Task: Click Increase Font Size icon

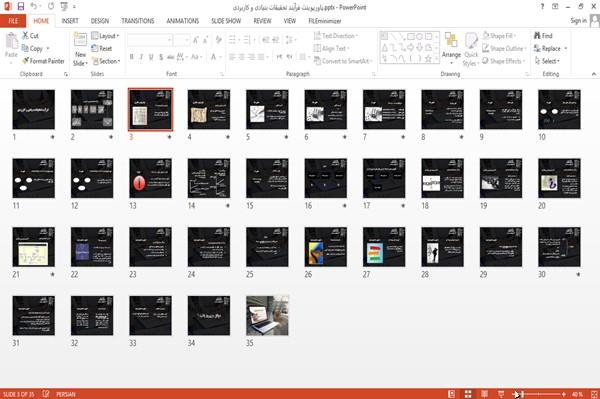Action: [x=196, y=40]
